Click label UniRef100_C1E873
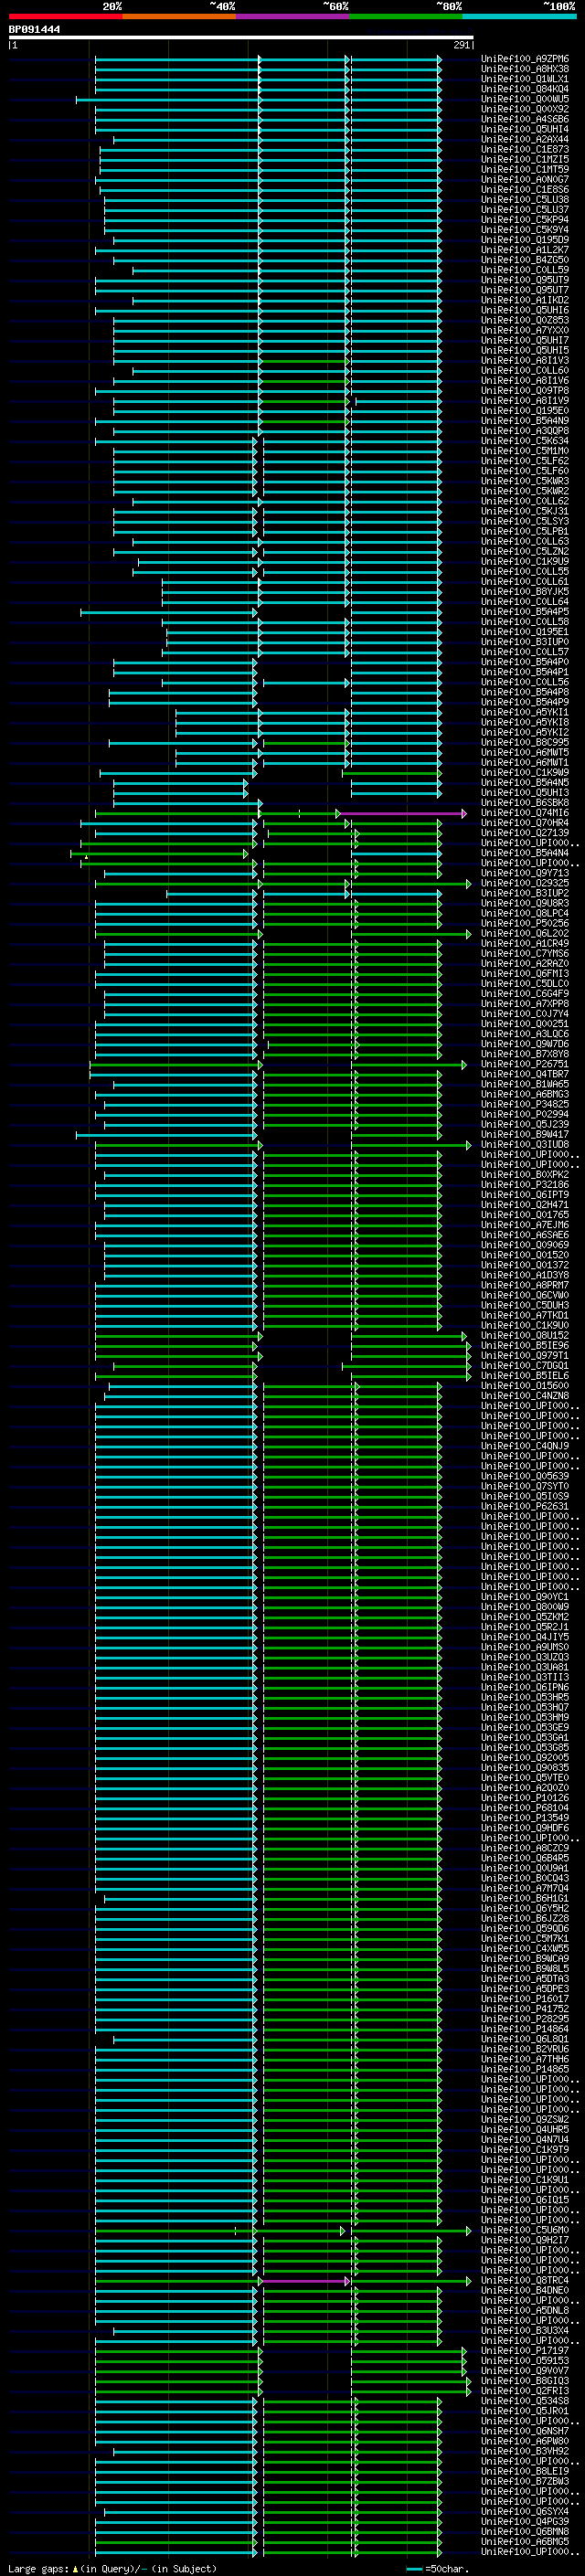 525,149
